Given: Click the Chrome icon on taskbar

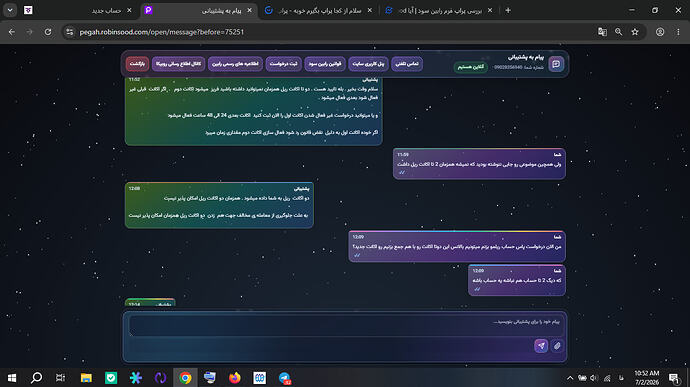Looking at the screenshot, I should (x=185, y=378).
